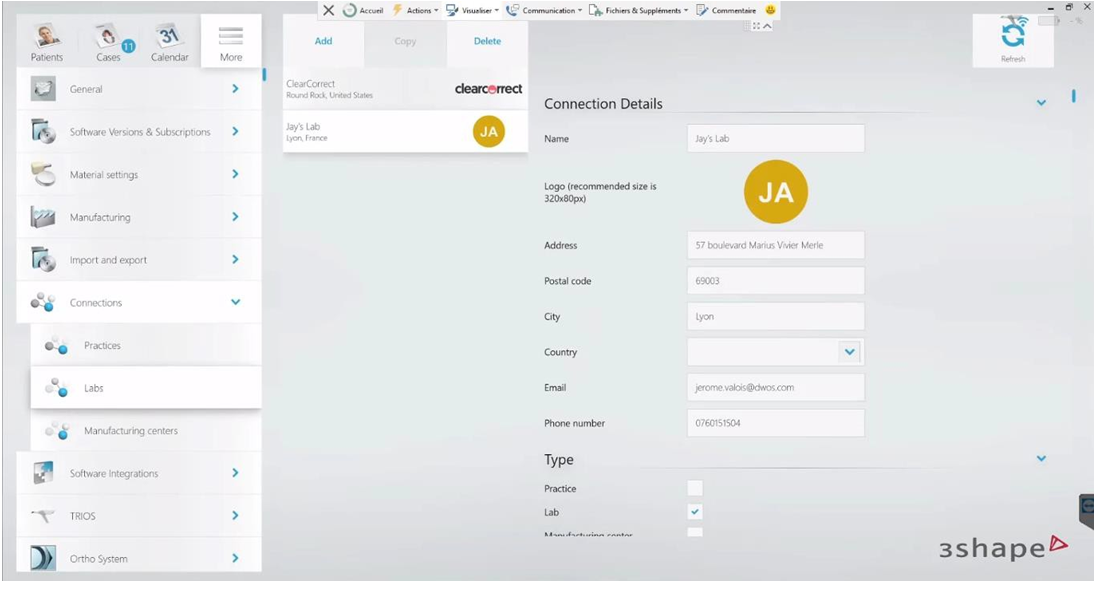
Task: Click the Add connection button
Action: coord(323,41)
